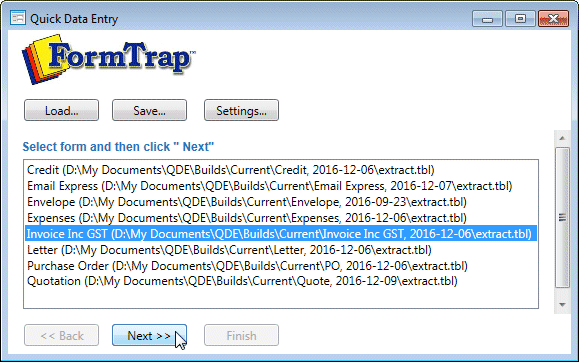Click the scrollbar up arrow

562,138
